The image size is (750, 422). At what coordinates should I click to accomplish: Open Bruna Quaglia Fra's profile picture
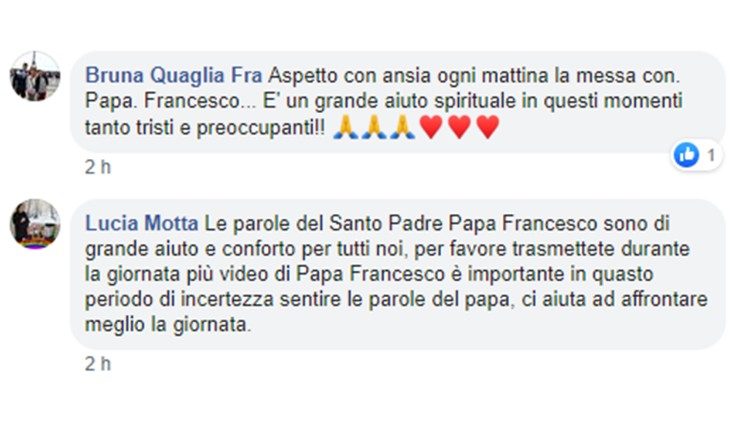[35, 76]
